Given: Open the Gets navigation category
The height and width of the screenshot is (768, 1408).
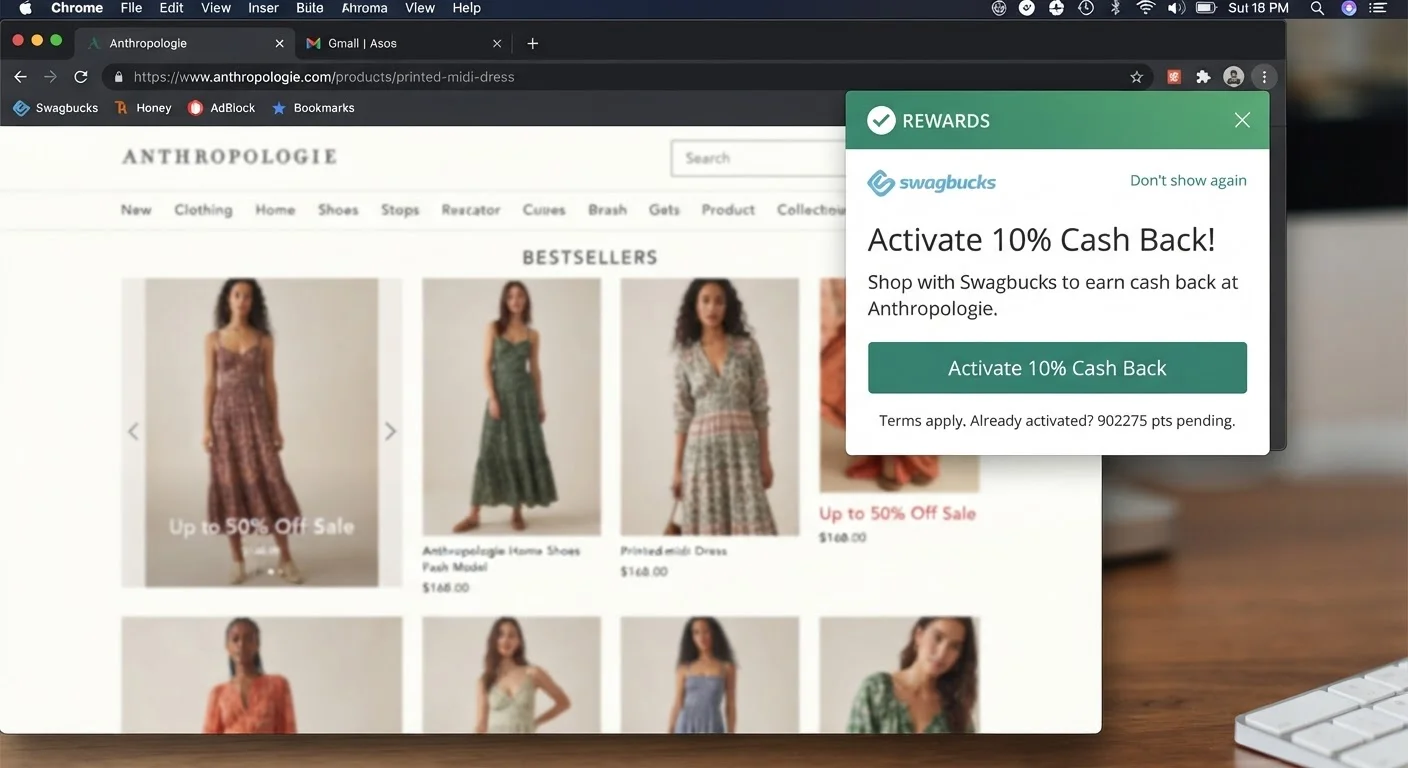Looking at the screenshot, I should click(x=664, y=210).
